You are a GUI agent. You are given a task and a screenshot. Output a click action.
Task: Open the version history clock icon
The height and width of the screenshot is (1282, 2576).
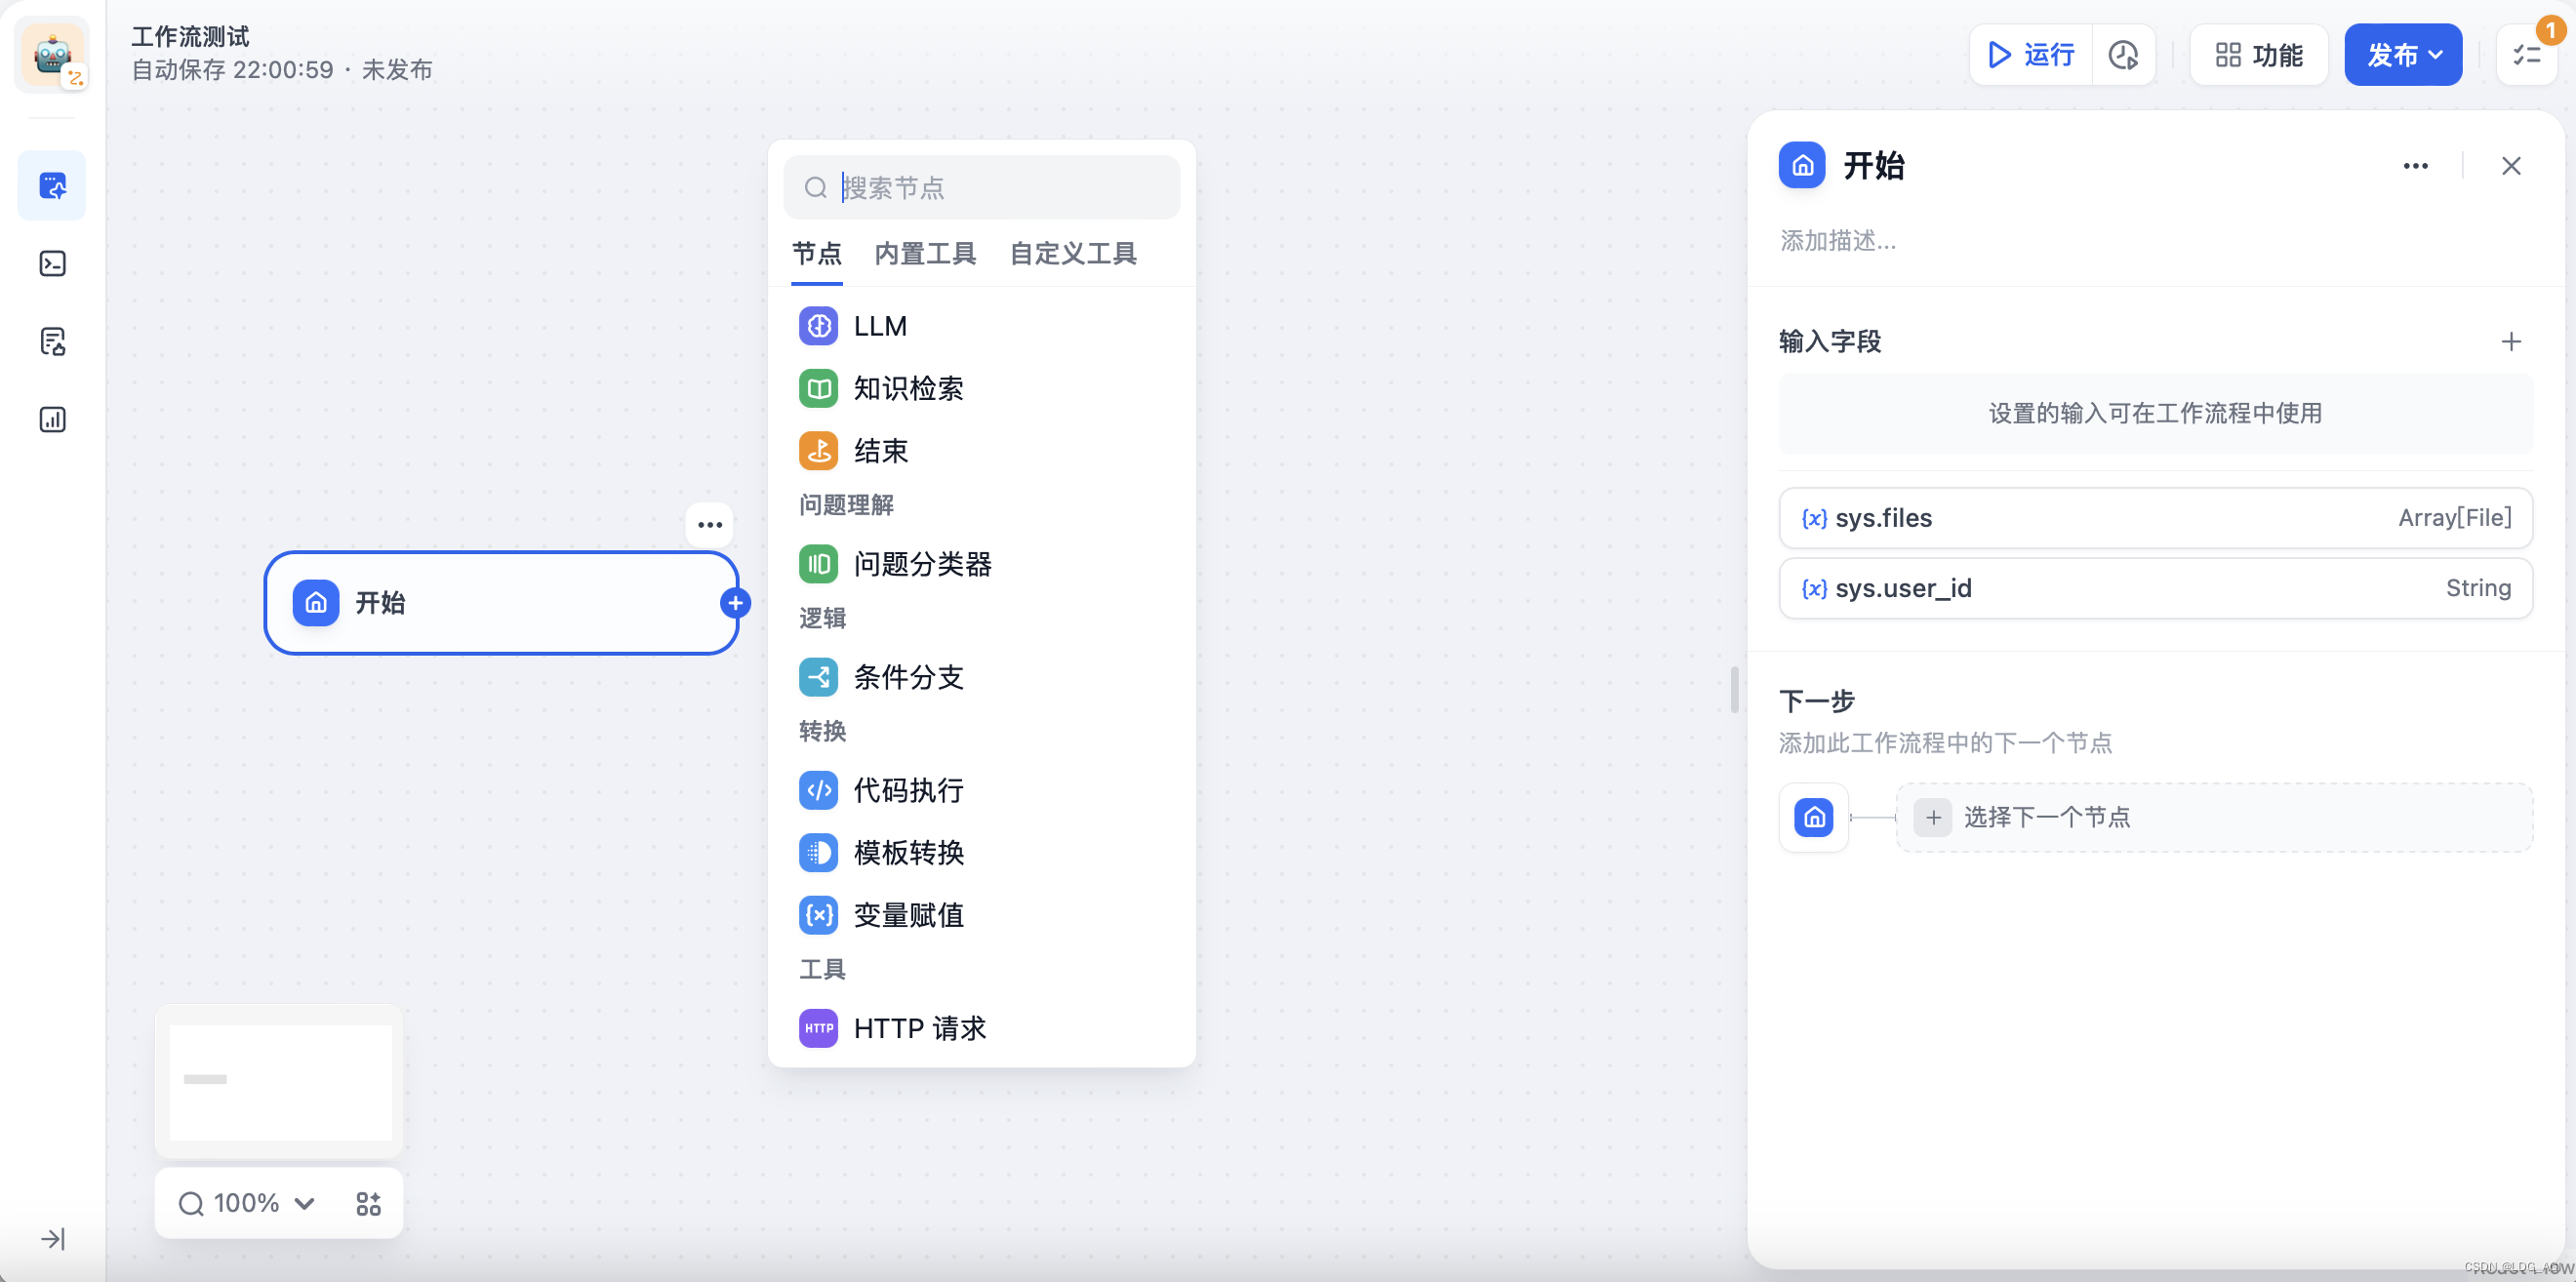point(2124,55)
